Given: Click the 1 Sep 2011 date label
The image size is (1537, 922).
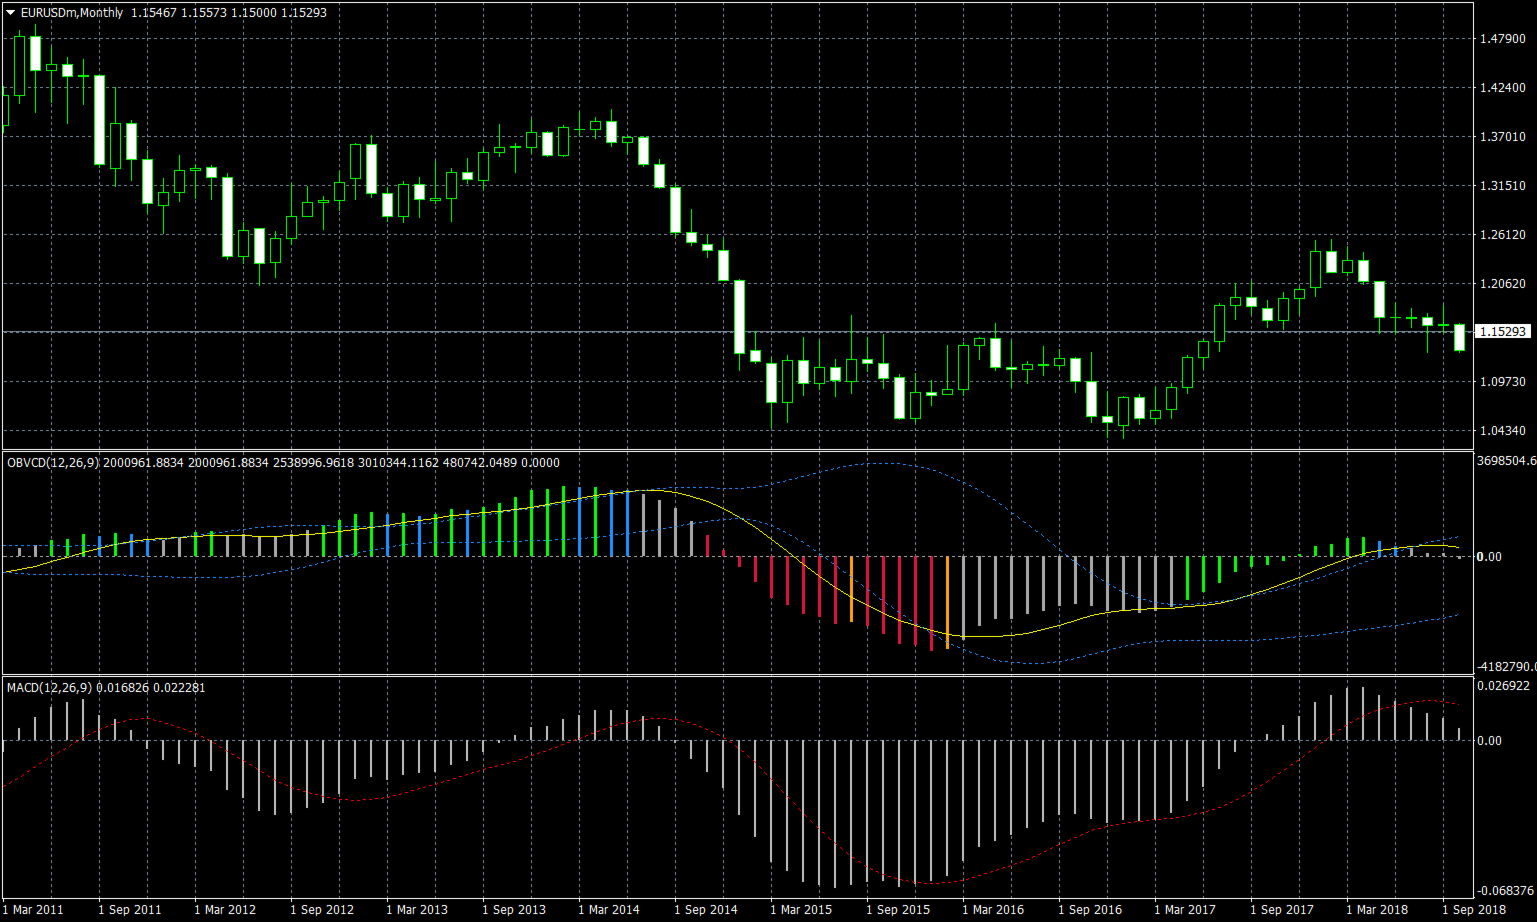Looking at the screenshot, I should click(130, 910).
